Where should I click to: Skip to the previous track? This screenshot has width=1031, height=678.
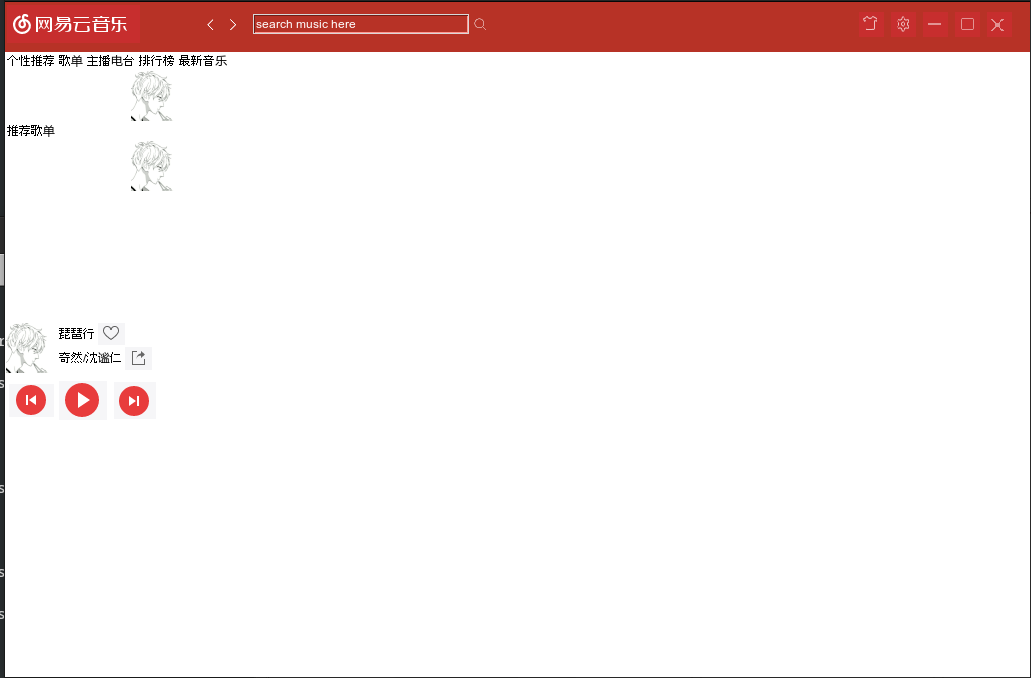coord(31,400)
